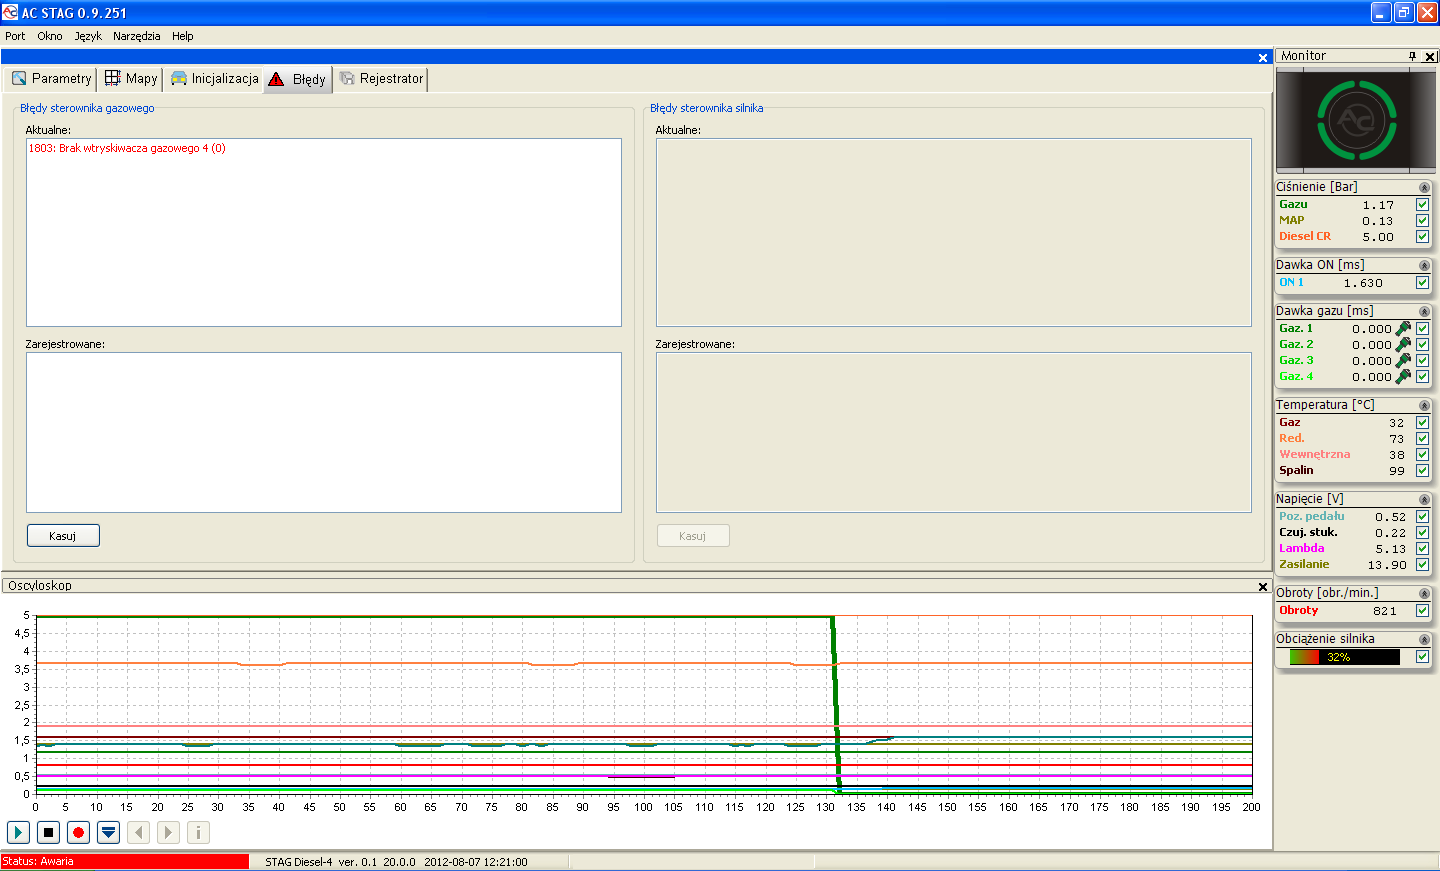
Task: Toggle the Czuj. stuk. checkbox
Action: pyautogui.click(x=1422, y=532)
